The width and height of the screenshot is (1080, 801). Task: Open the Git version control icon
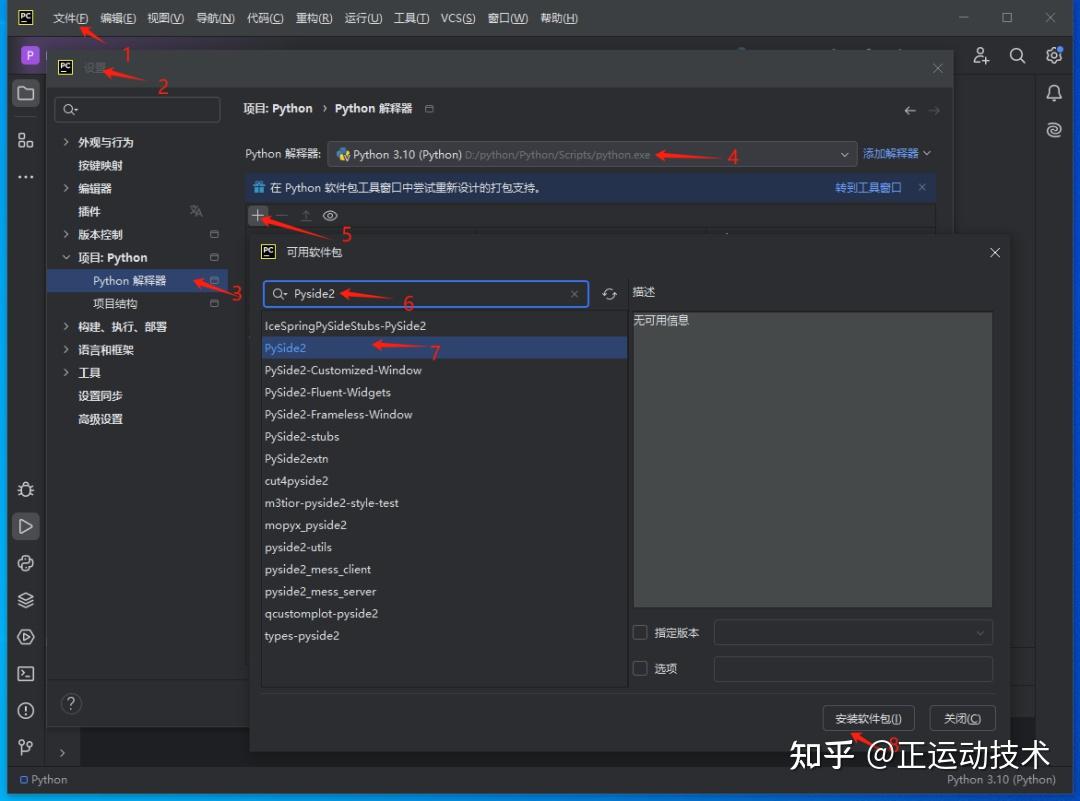pos(26,747)
